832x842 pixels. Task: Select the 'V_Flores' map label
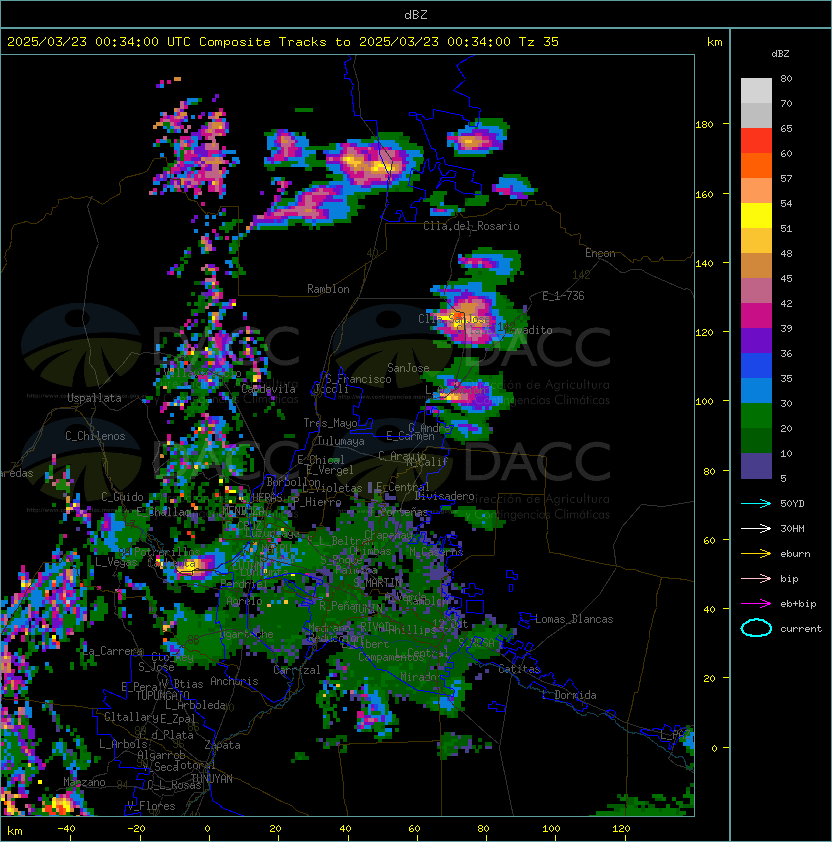pyautogui.click(x=151, y=806)
